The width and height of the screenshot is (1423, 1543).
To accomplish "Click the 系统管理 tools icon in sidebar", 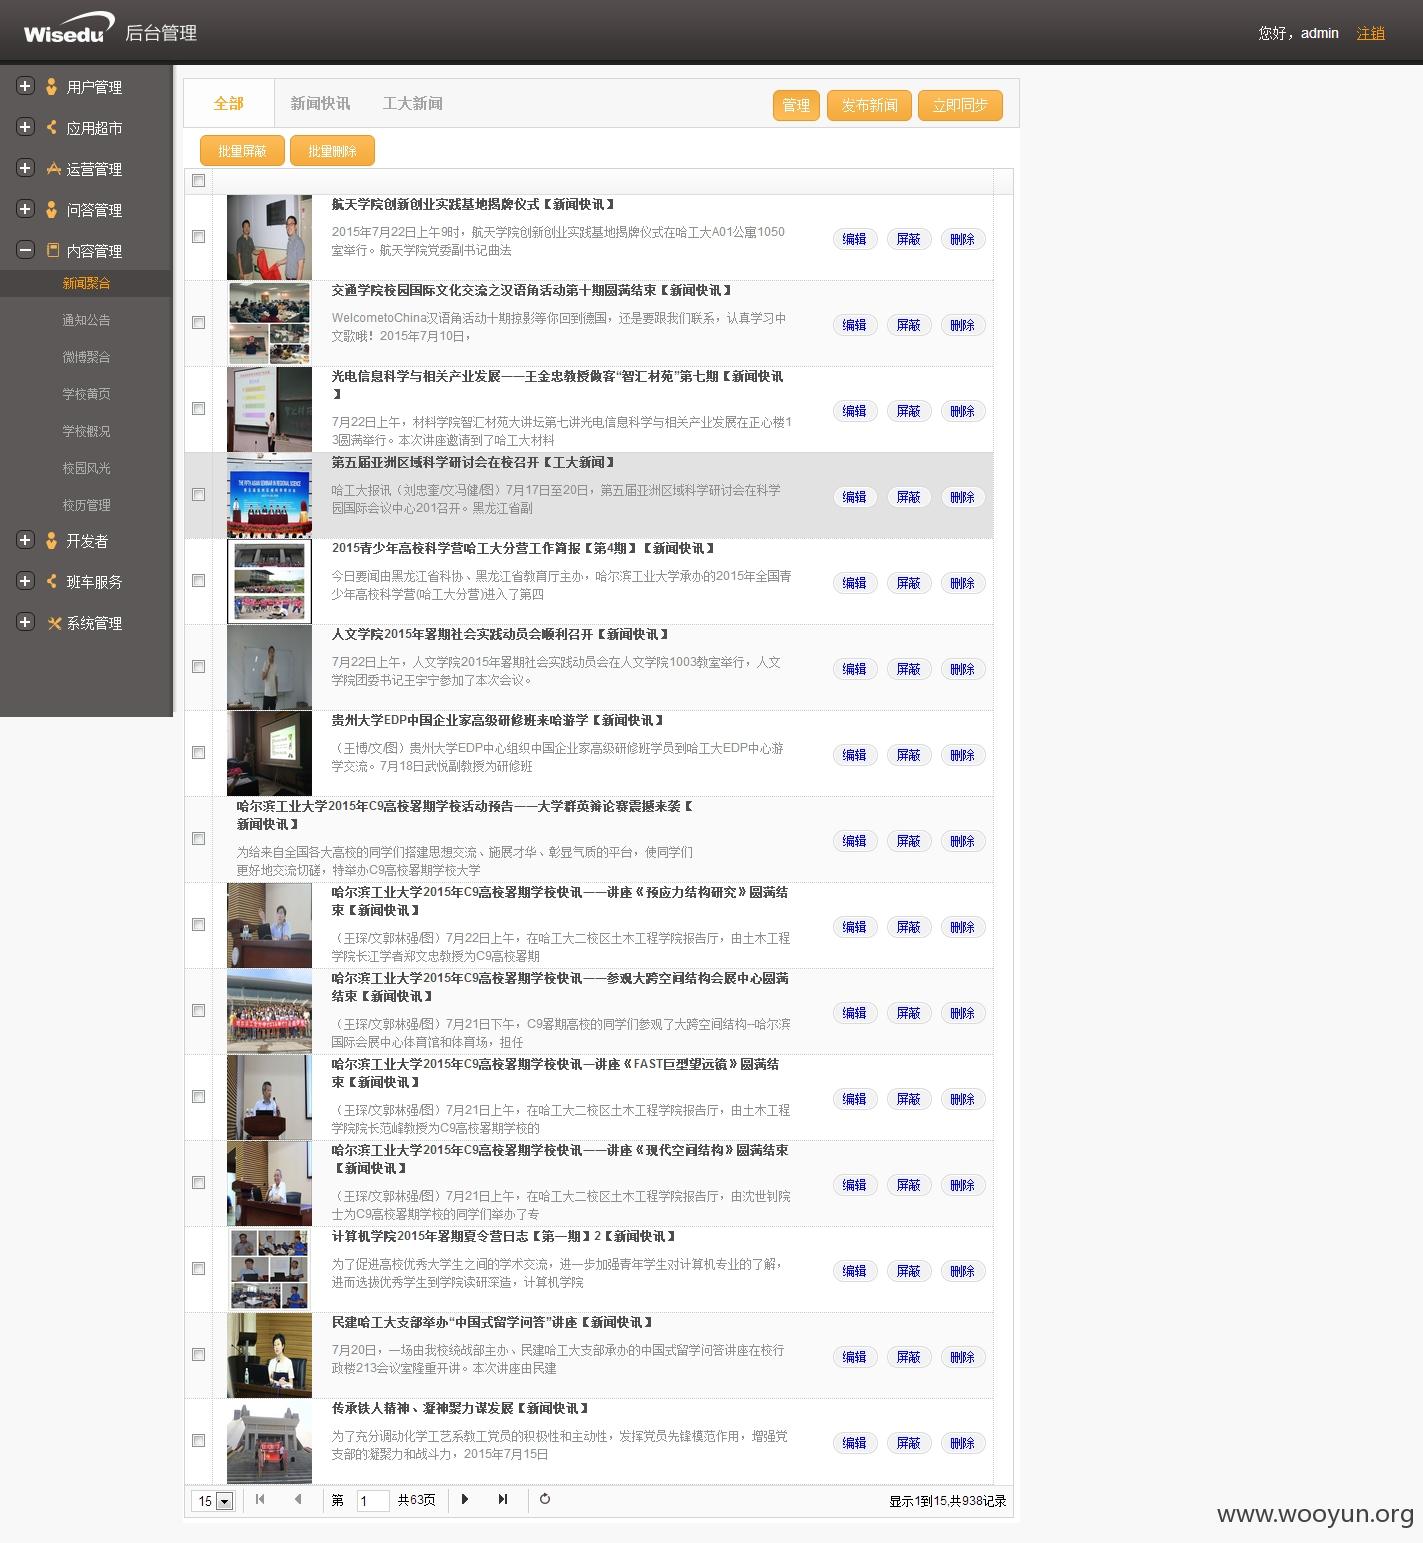I will pos(53,623).
